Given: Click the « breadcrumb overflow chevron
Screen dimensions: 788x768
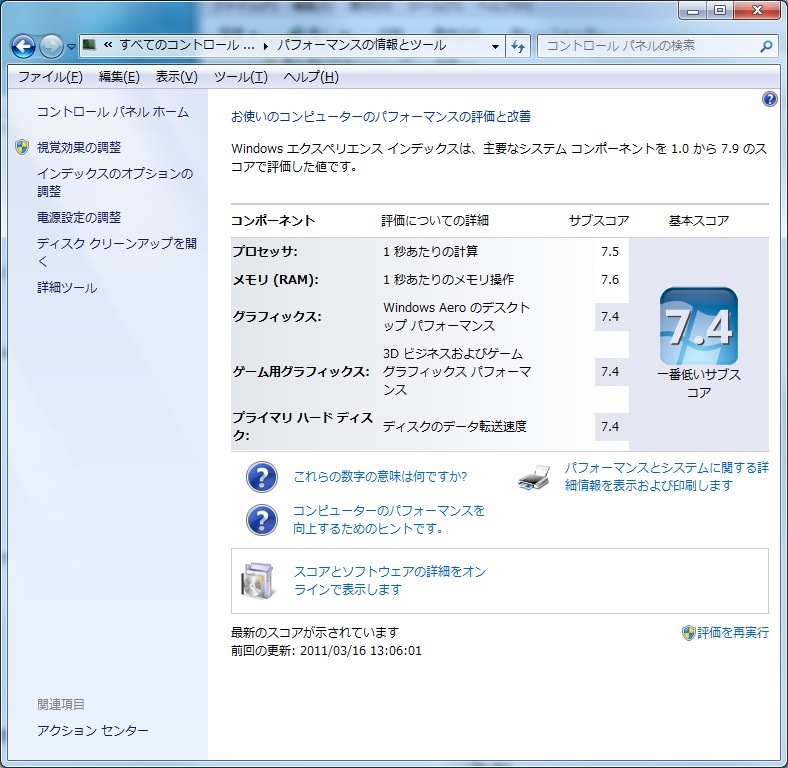Looking at the screenshot, I should pos(108,45).
